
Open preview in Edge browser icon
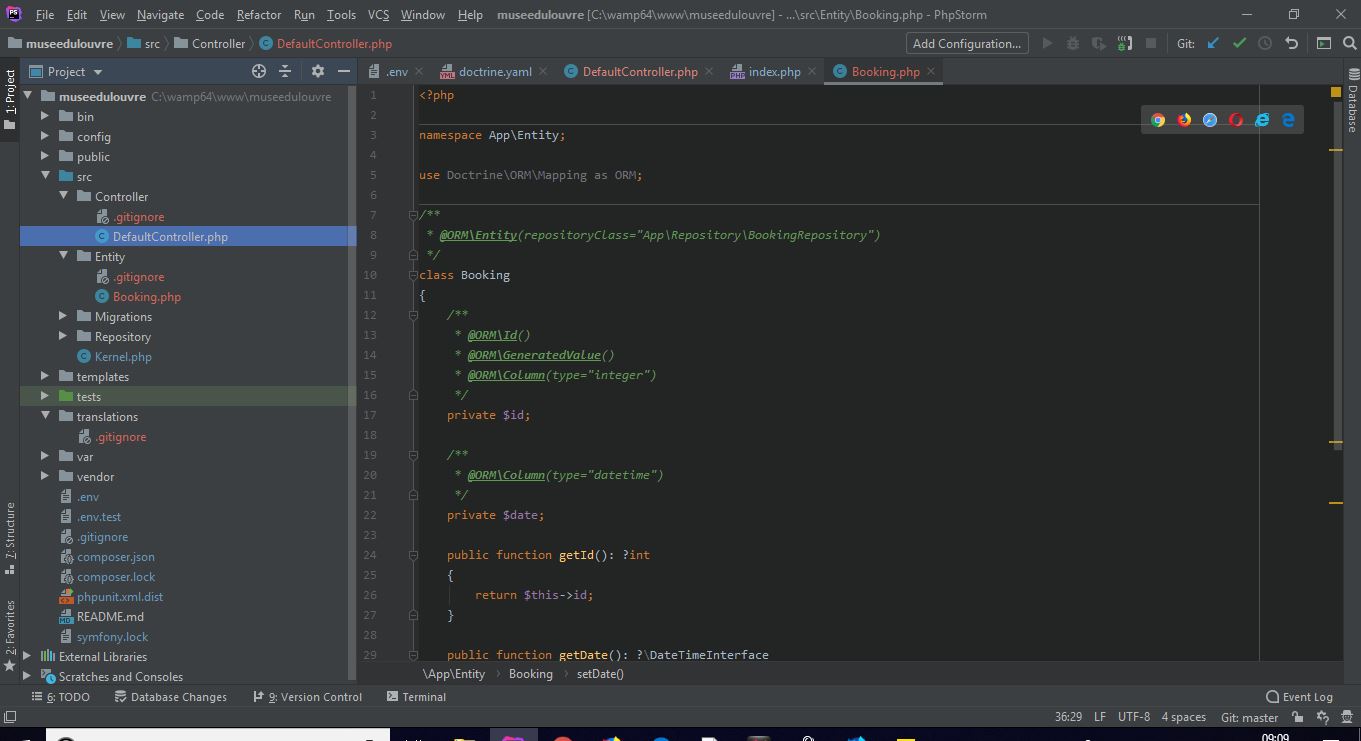[x=1288, y=120]
